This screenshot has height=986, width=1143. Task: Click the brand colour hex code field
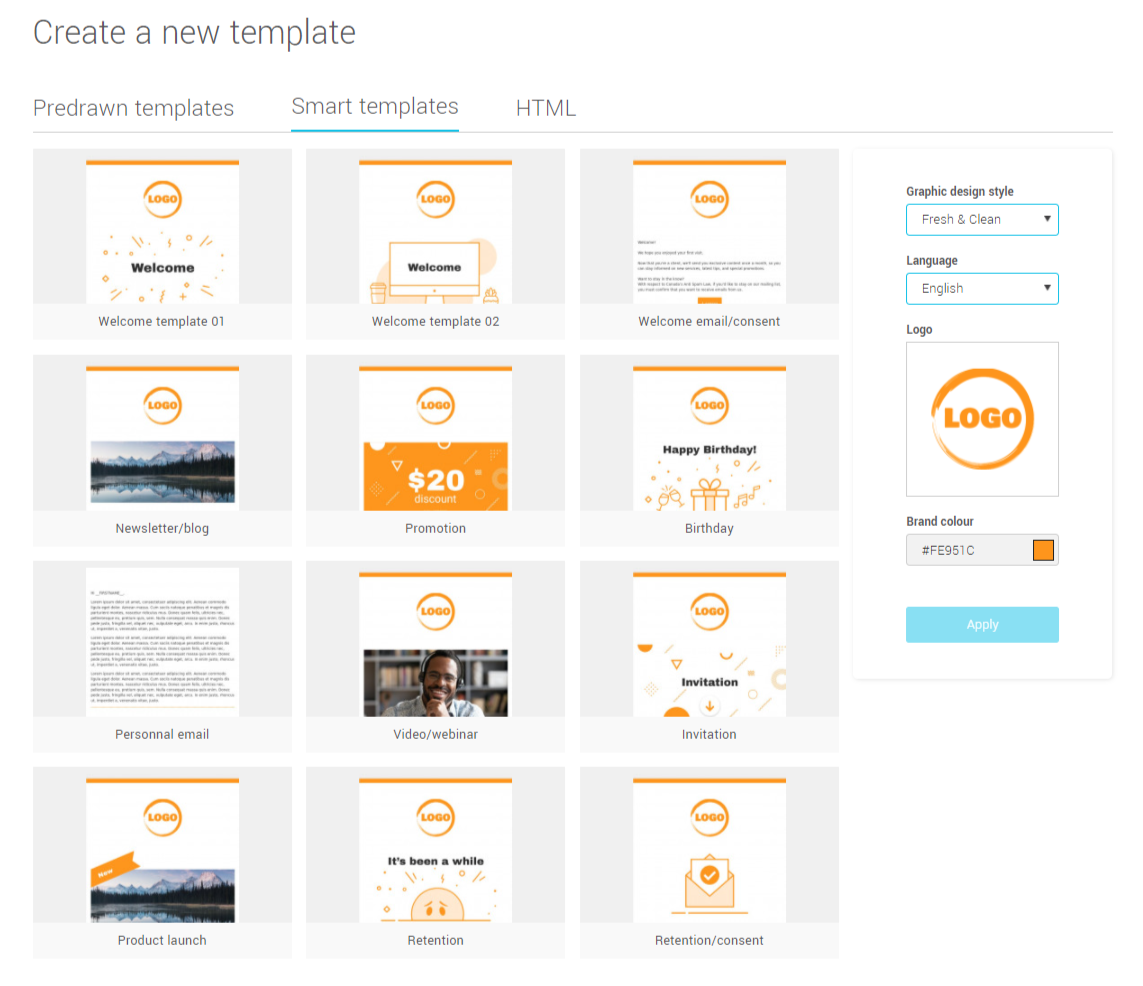965,550
